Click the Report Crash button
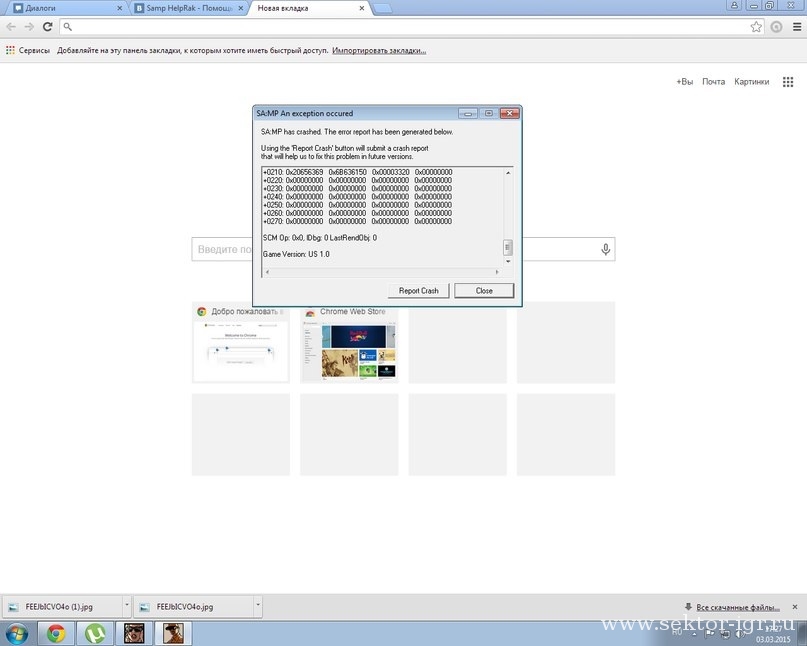The image size is (807, 646). (x=418, y=291)
